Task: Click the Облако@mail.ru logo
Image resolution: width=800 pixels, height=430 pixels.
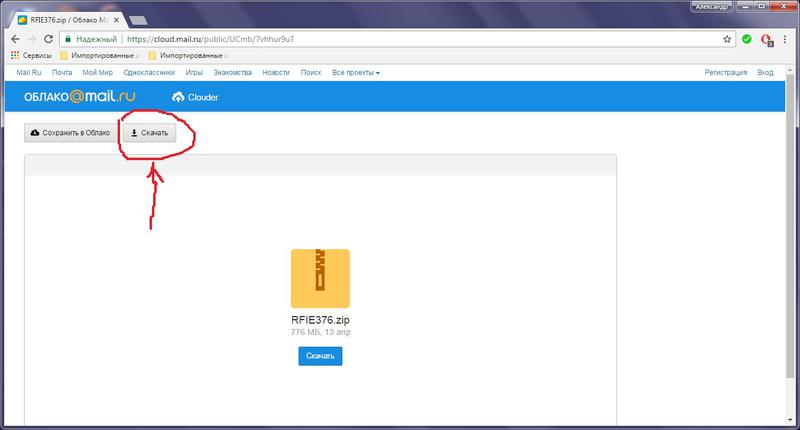Action: pos(80,96)
